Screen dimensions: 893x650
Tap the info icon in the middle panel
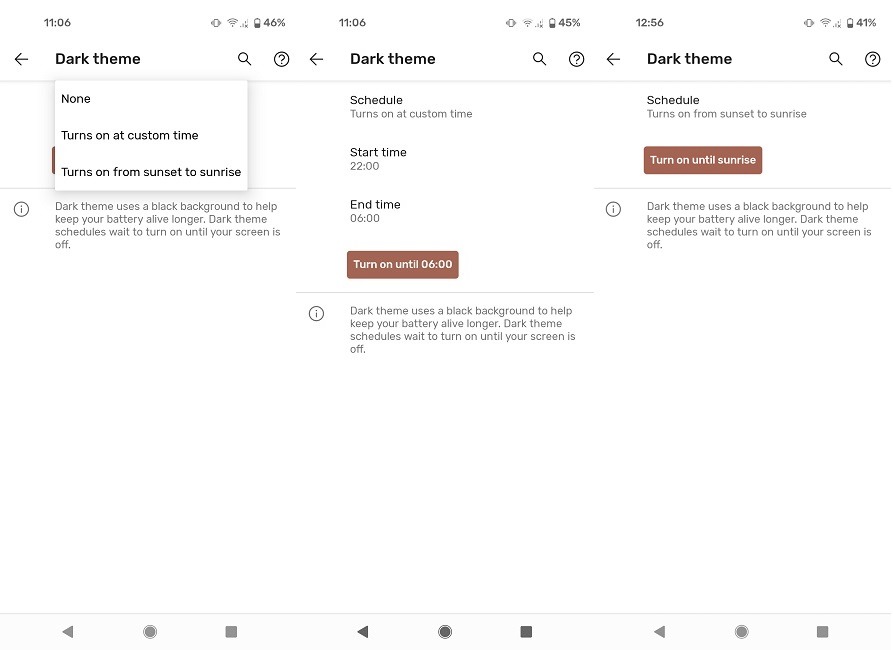pos(317,313)
